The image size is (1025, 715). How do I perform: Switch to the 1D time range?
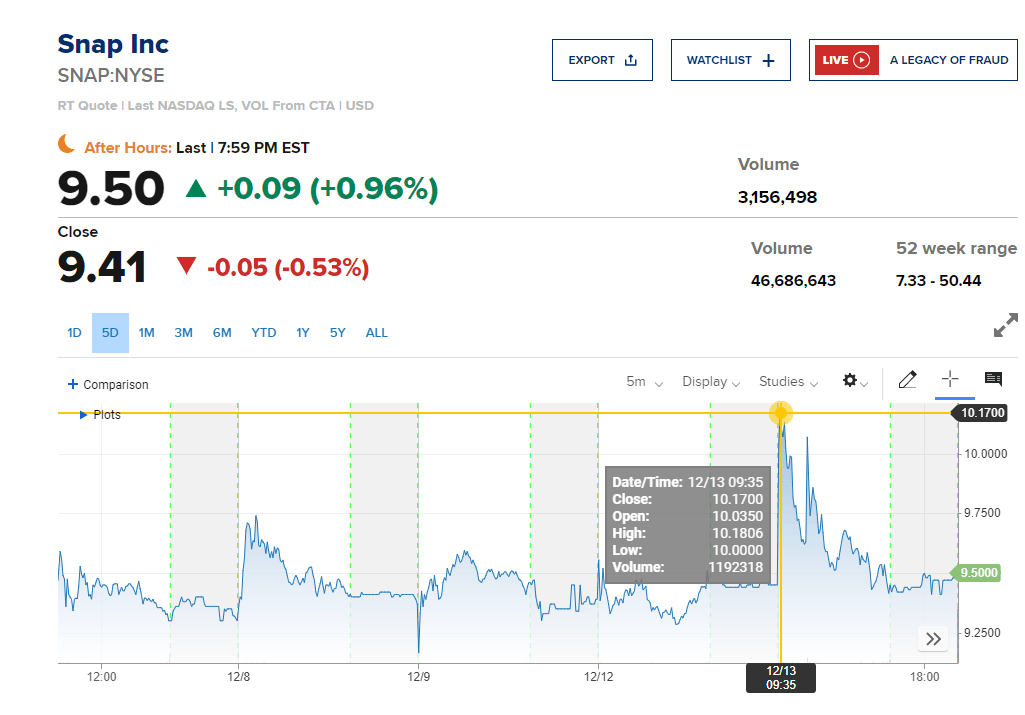click(74, 333)
